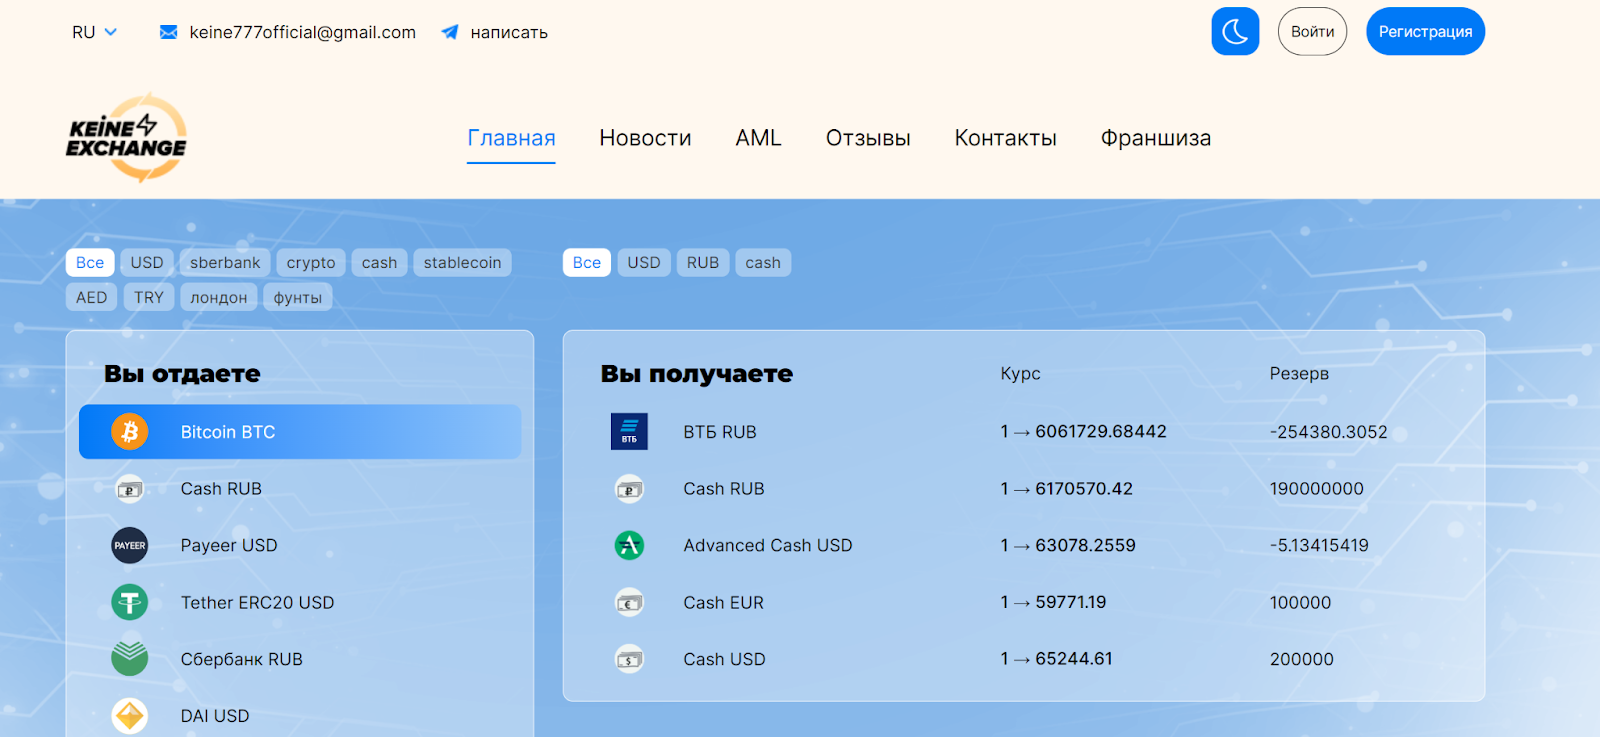1600x737 pixels.
Task: Open the keine777official@gmail.com email link
Action: pyautogui.click(x=302, y=32)
